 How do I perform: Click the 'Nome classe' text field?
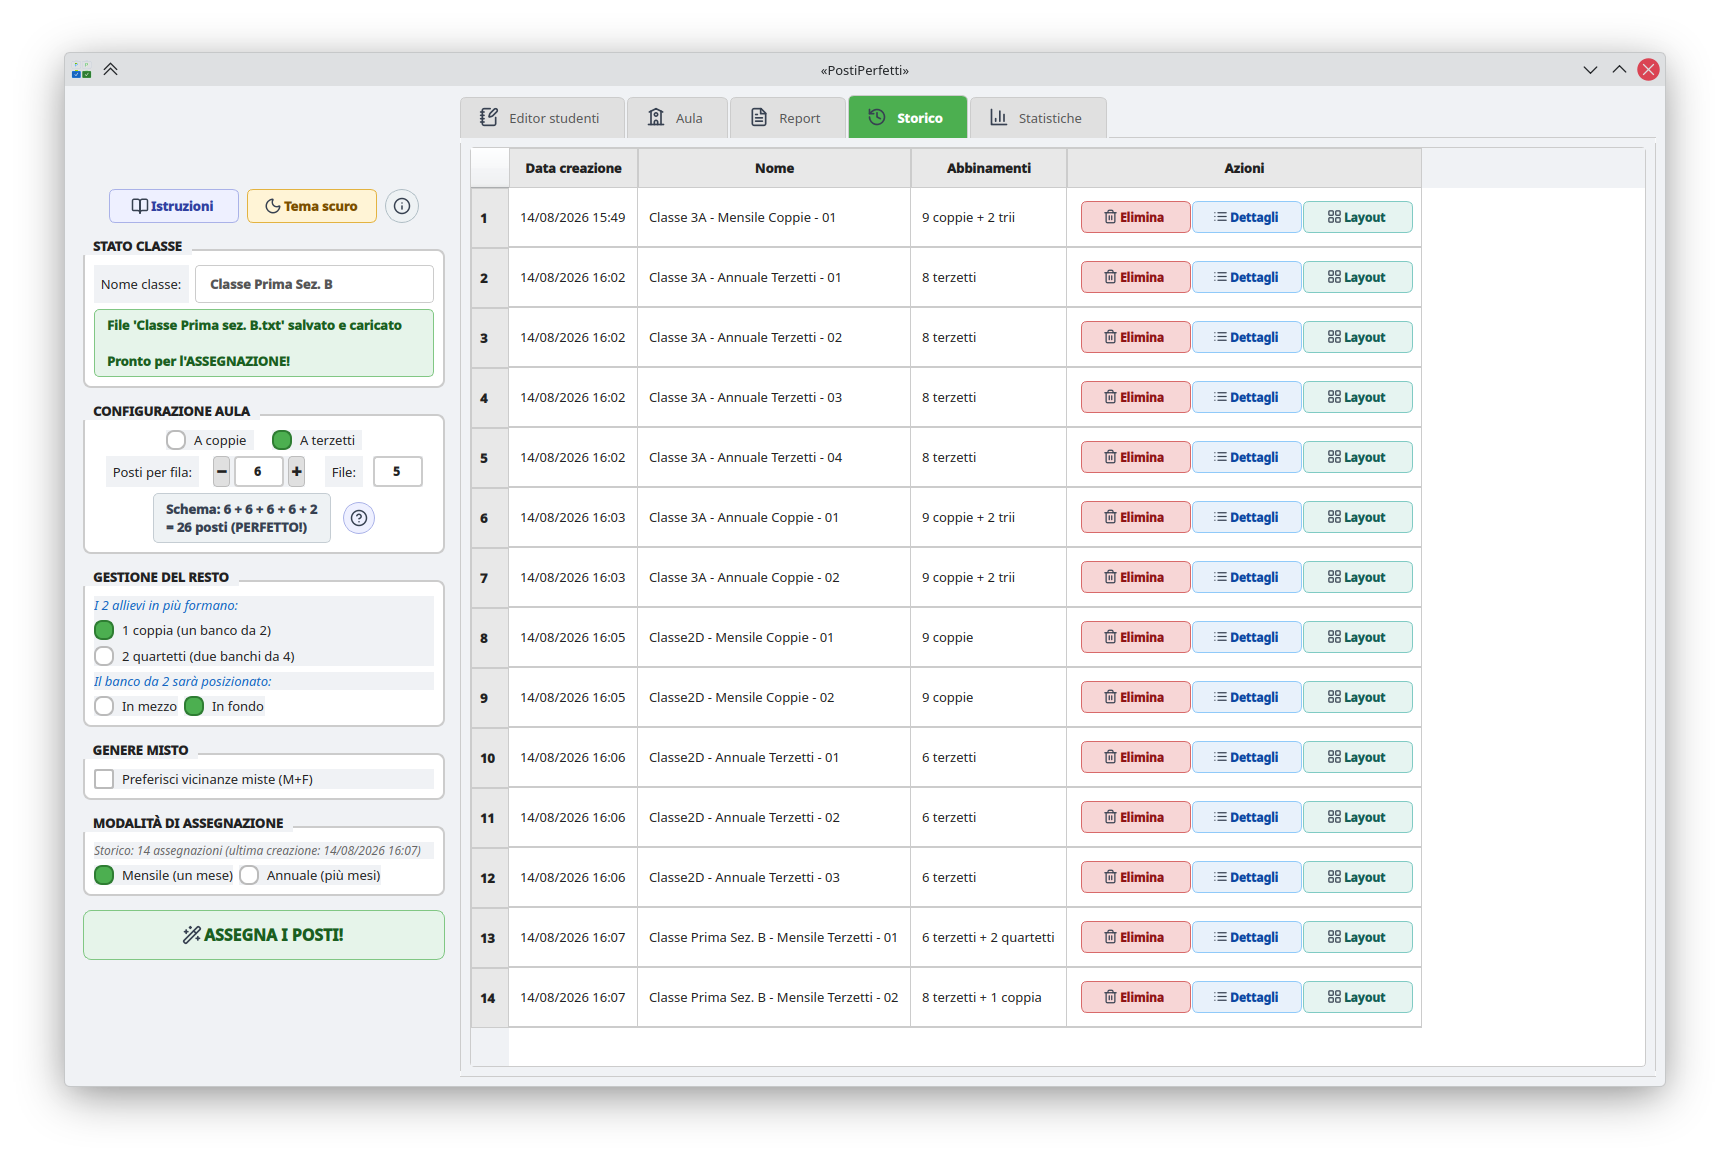[314, 284]
